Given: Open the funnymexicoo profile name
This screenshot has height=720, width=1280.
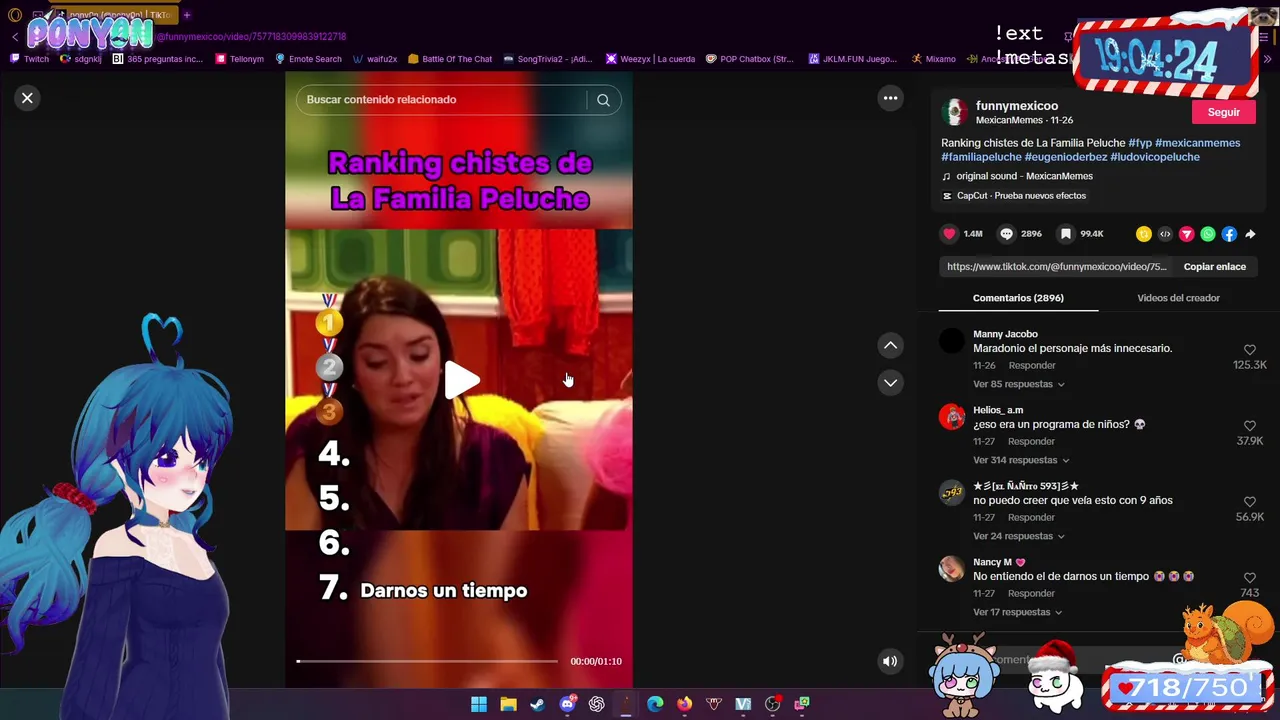Looking at the screenshot, I should click(x=1016, y=106).
